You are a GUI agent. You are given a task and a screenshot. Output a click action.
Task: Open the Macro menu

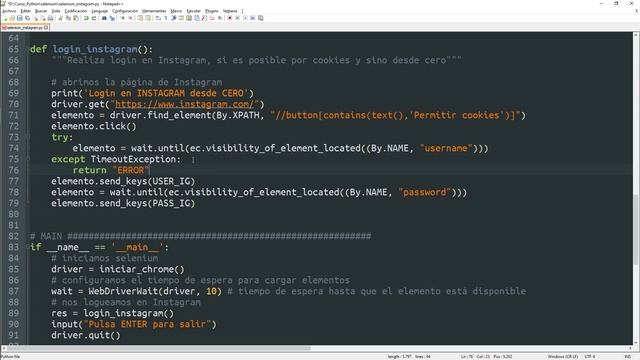(176, 11)
